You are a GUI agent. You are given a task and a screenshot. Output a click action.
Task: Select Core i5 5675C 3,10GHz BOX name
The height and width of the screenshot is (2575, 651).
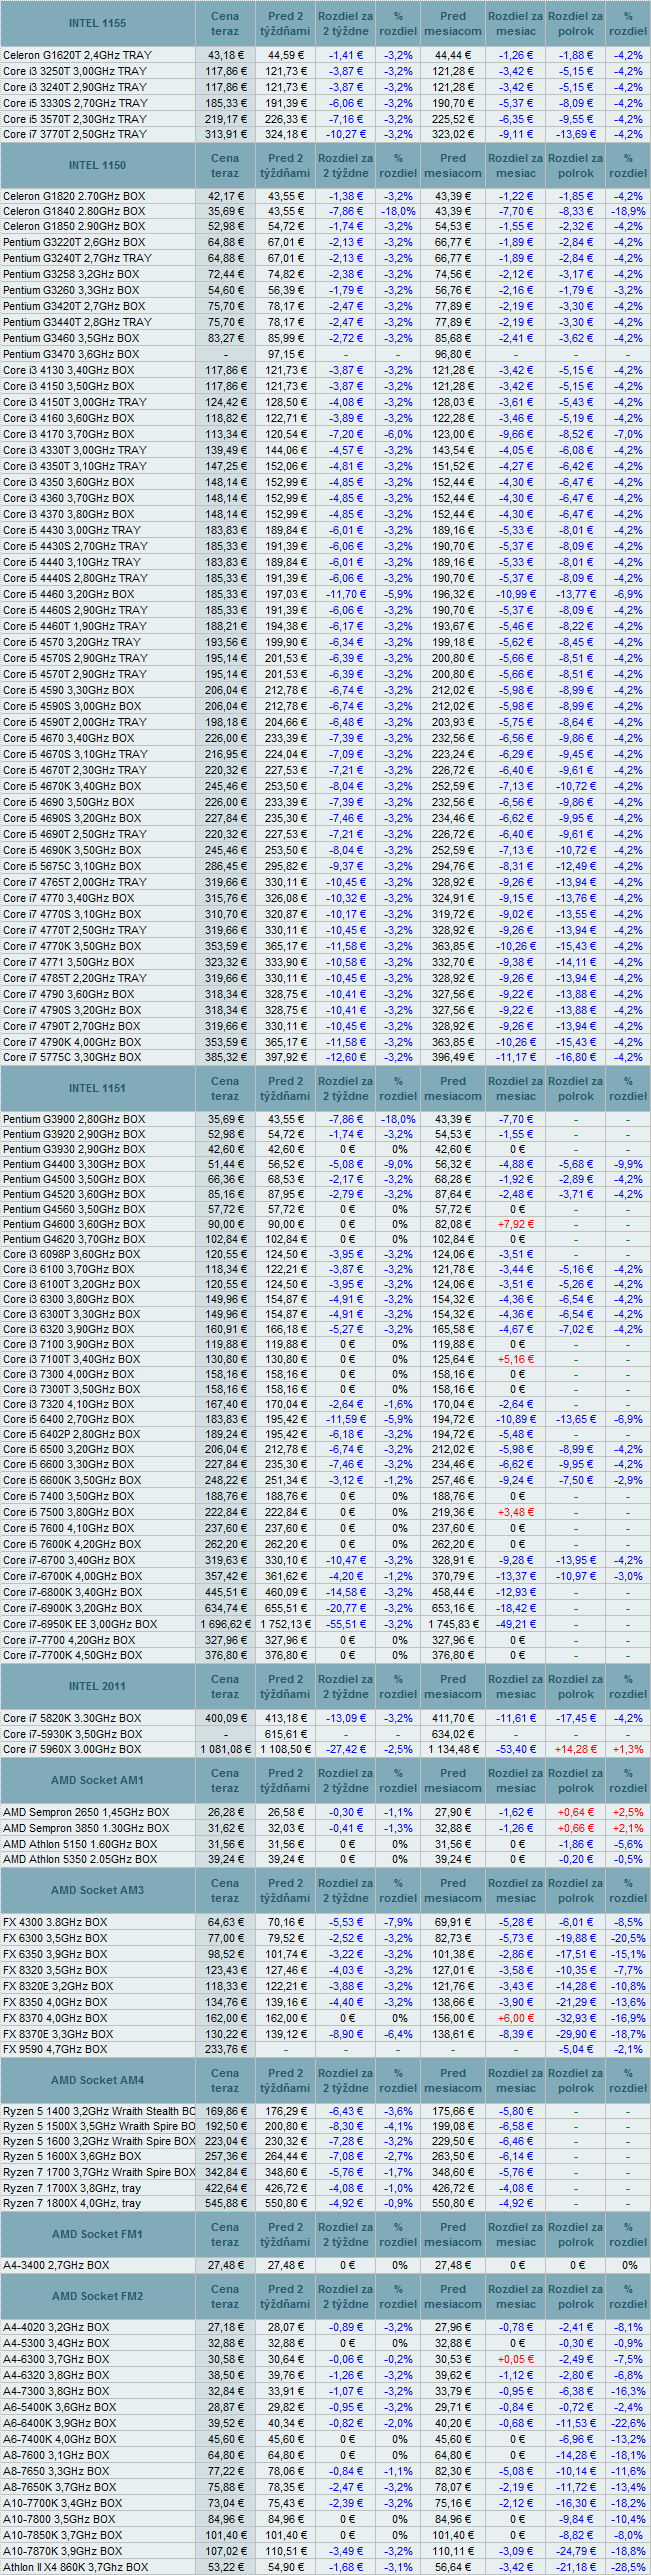point(72,866)
